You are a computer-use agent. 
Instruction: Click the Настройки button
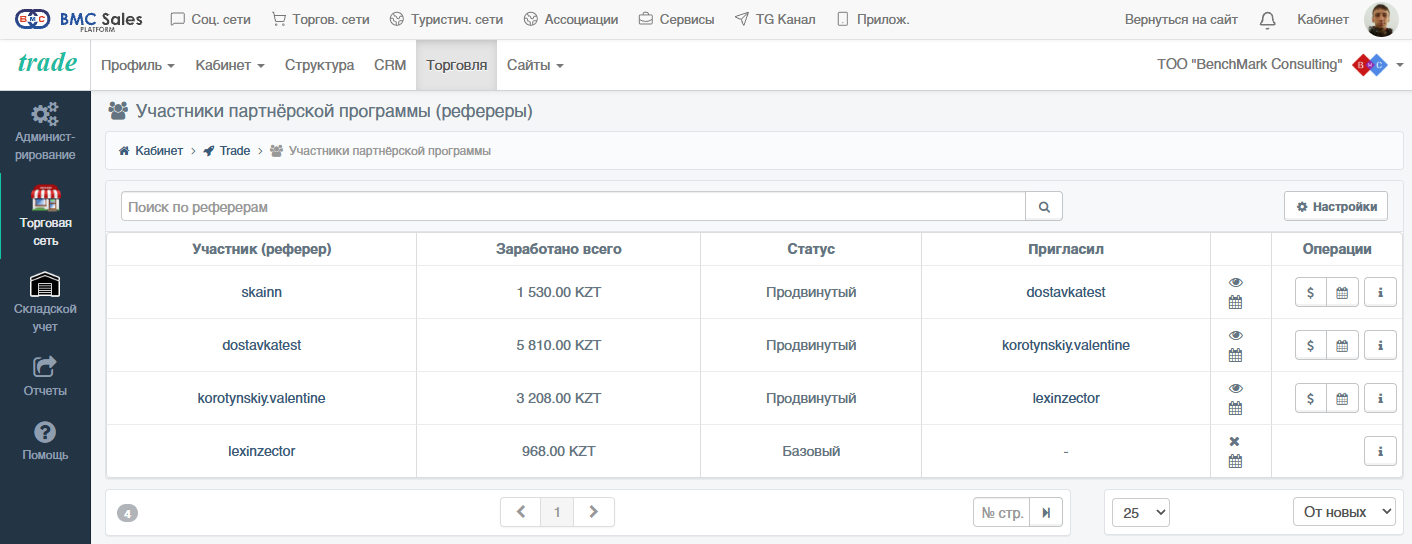pyautogui.click(x=1336, y=206)
